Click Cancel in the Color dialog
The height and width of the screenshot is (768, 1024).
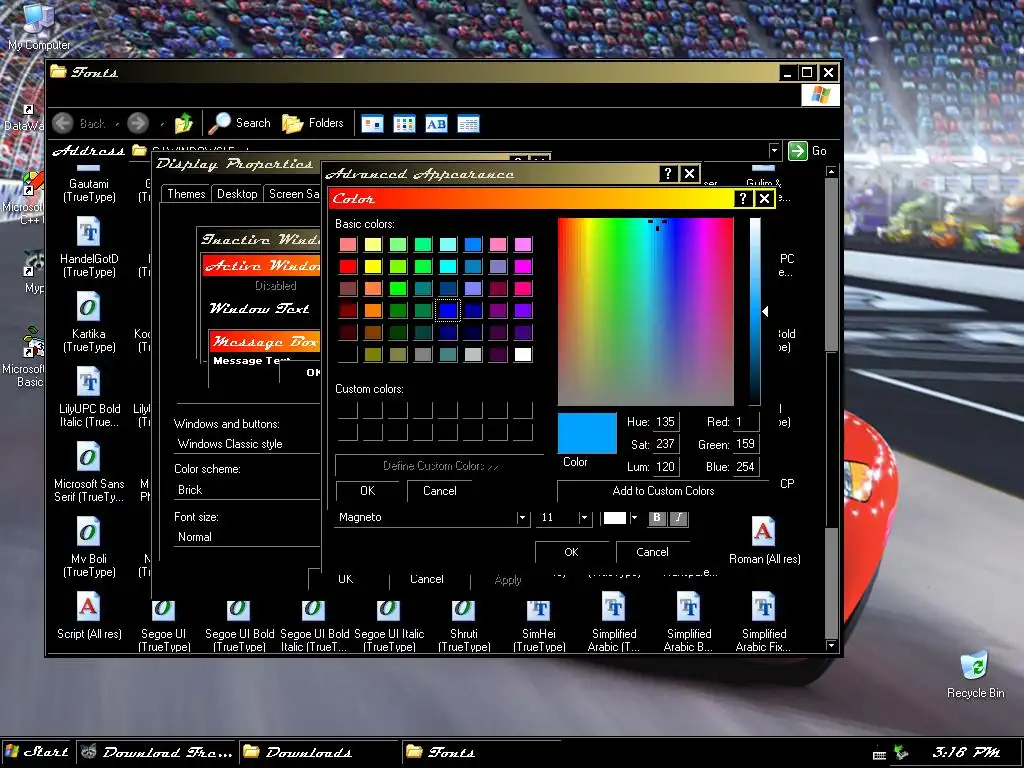point(440,490)
